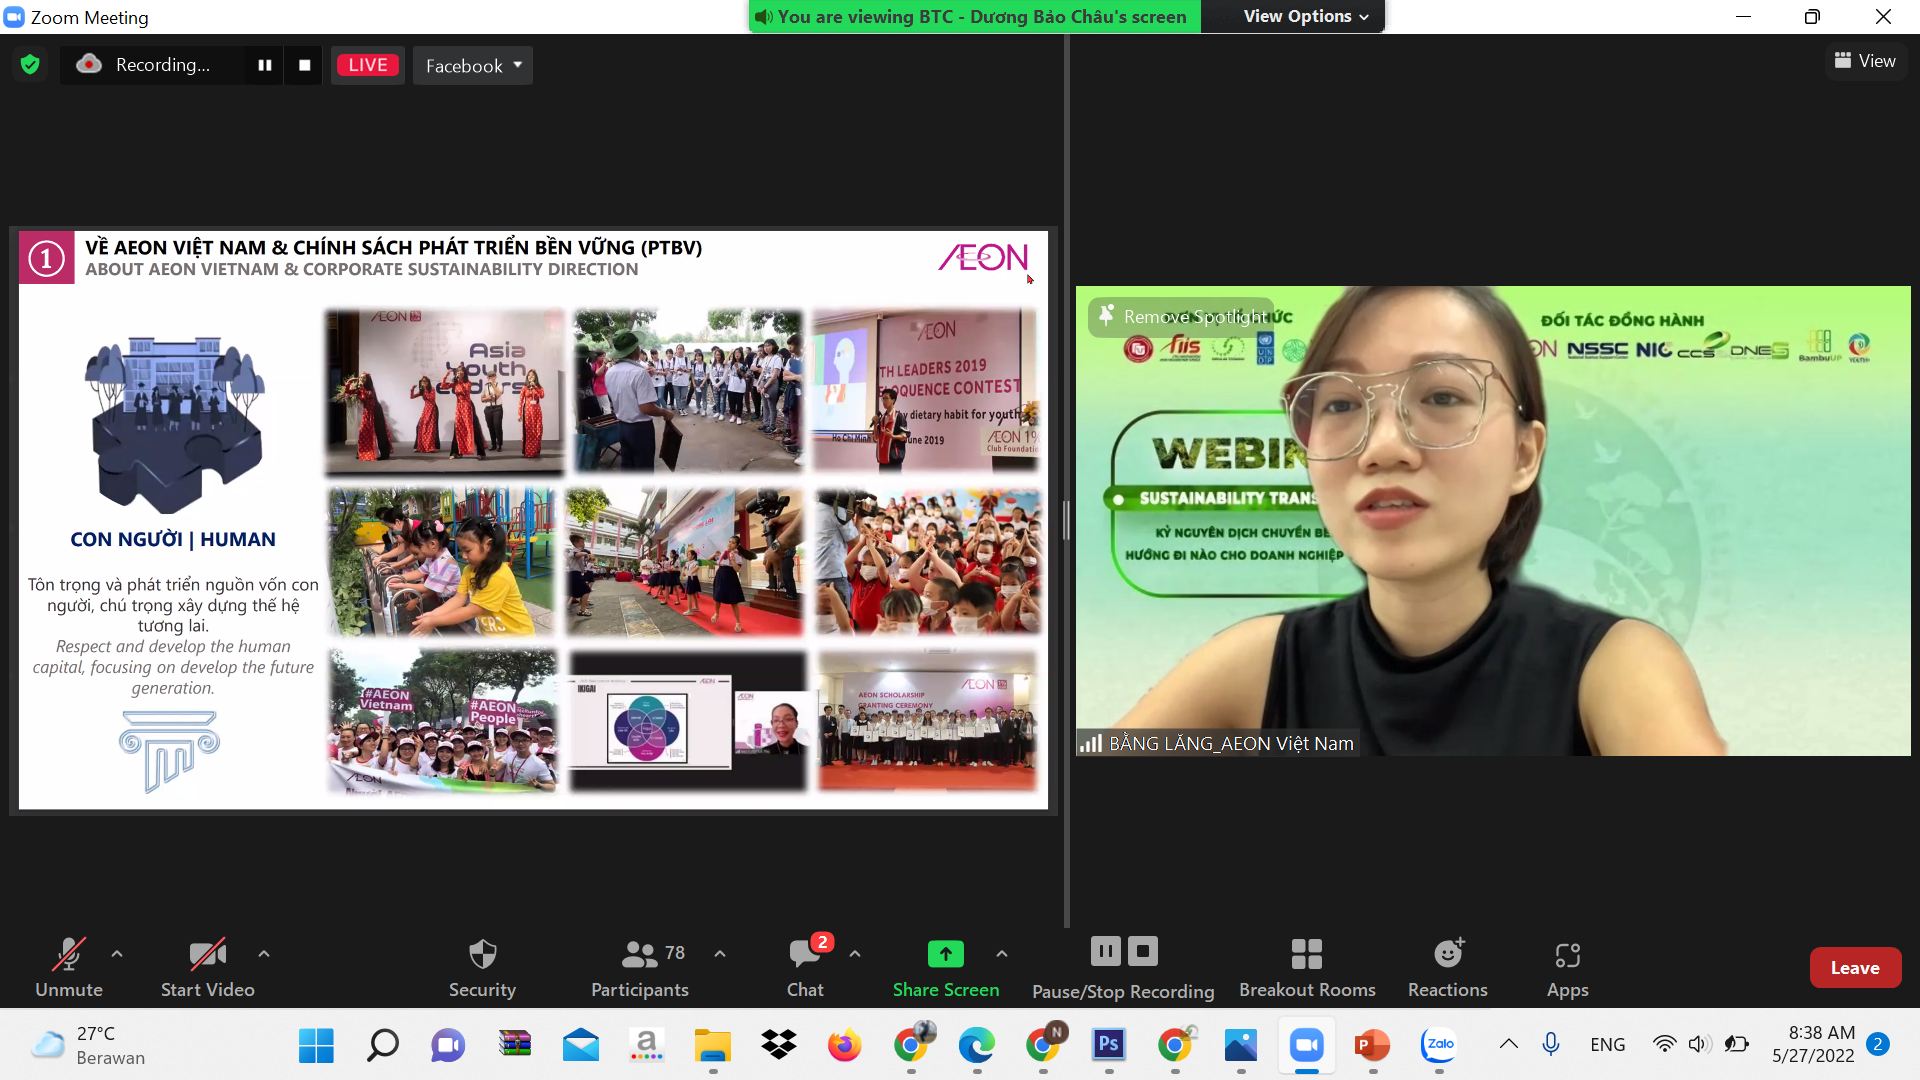Show hidden system tray icons

click(1509, 1044)
